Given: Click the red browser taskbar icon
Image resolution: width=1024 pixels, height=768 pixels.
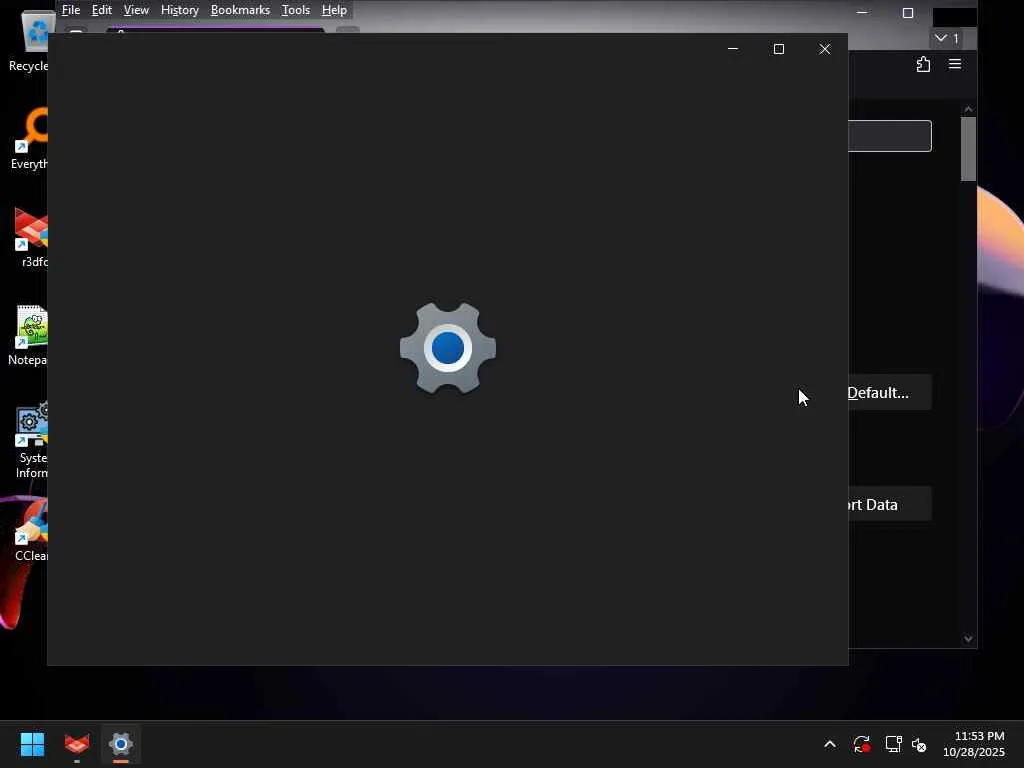Looking at the screenshot, I should 76,744.
